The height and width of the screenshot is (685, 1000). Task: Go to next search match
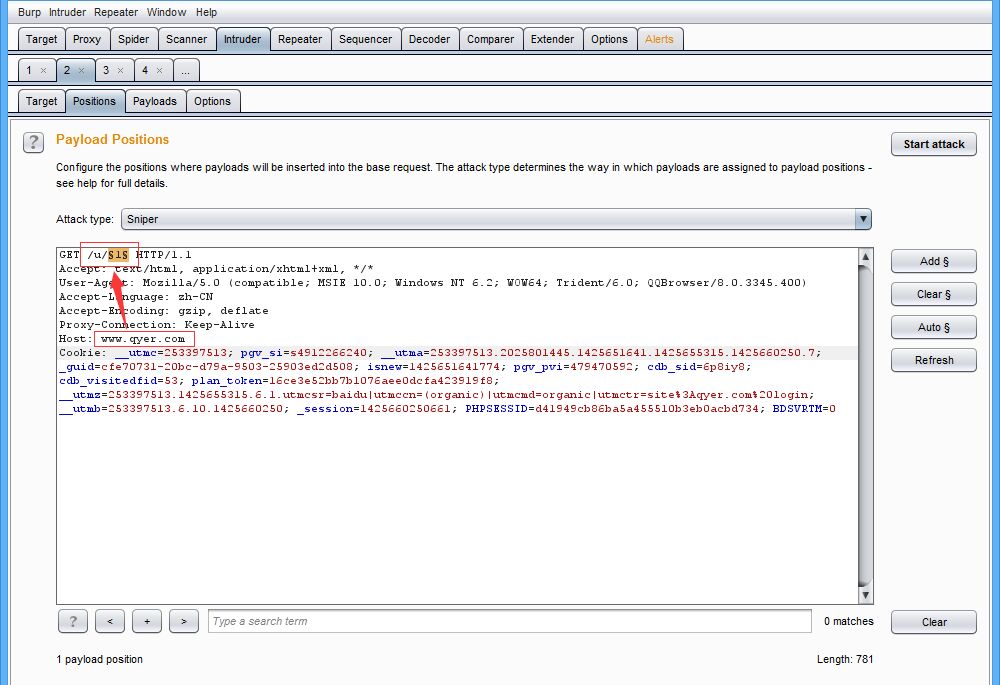(x=184, y=621)
